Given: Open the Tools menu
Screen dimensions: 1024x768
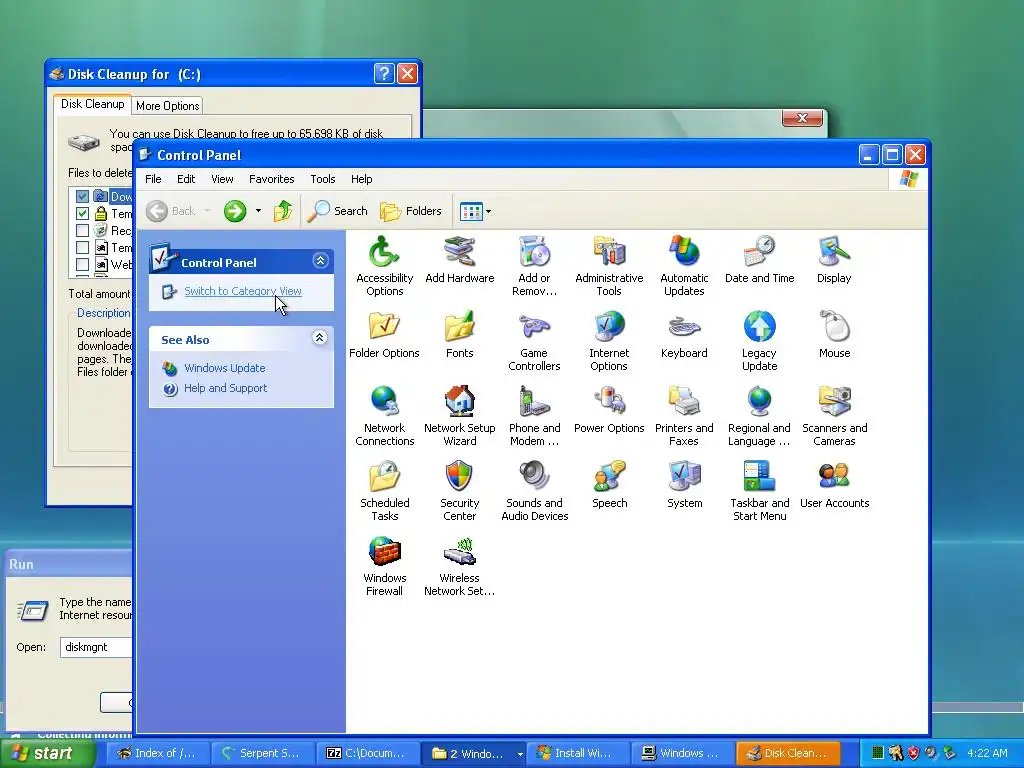Looking at the screenshot, I should tap(323, 179).
